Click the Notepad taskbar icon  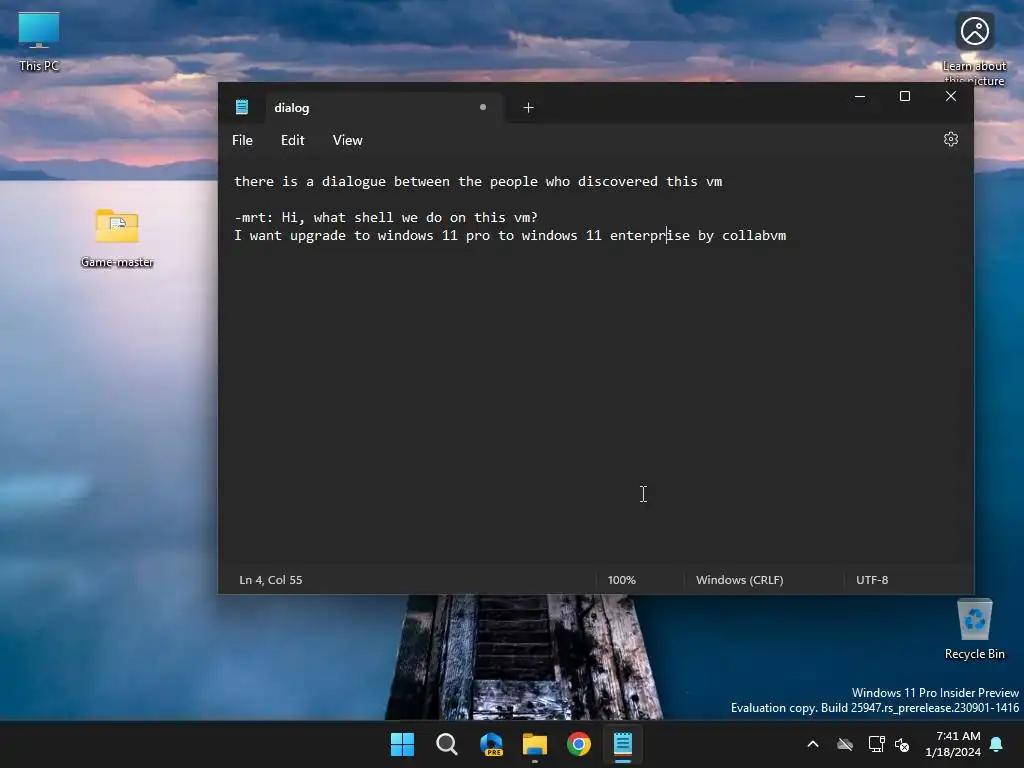pos(622,744)
